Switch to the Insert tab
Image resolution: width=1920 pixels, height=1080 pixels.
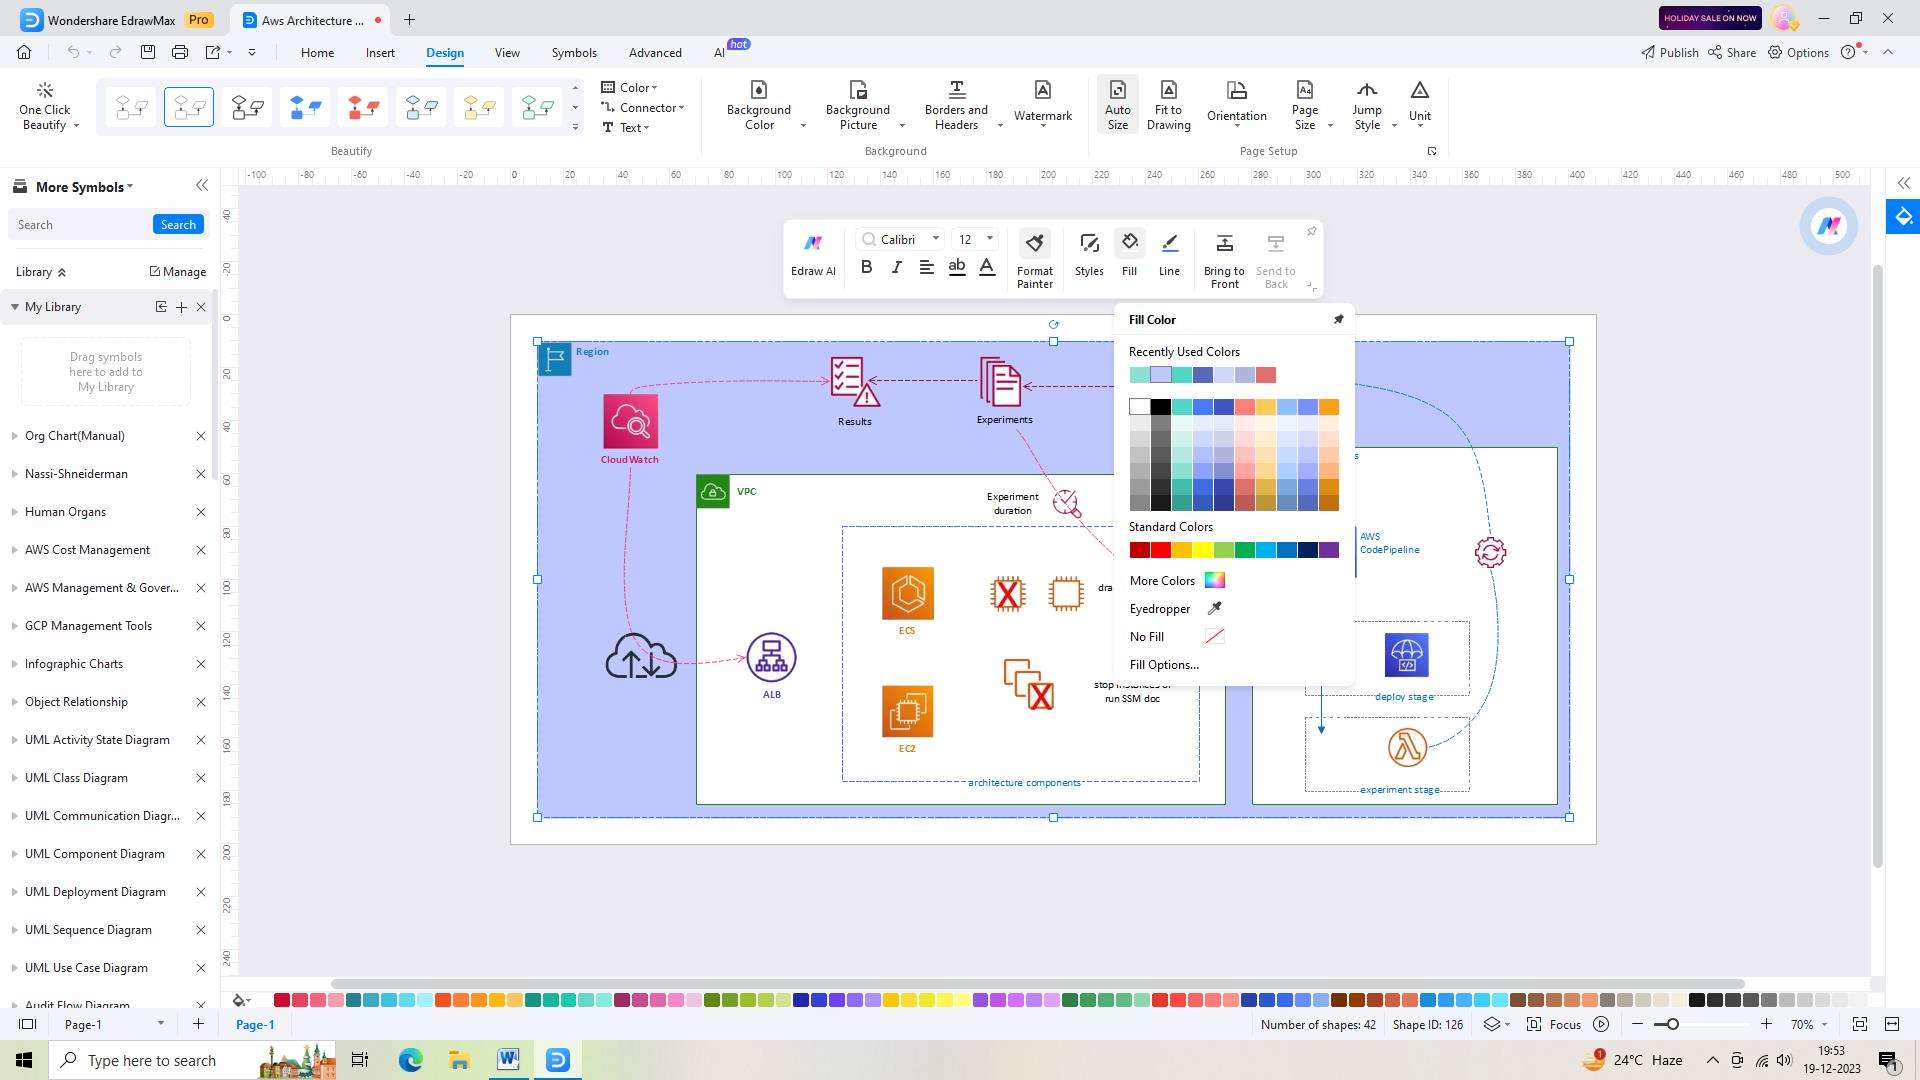click(380, 53)
